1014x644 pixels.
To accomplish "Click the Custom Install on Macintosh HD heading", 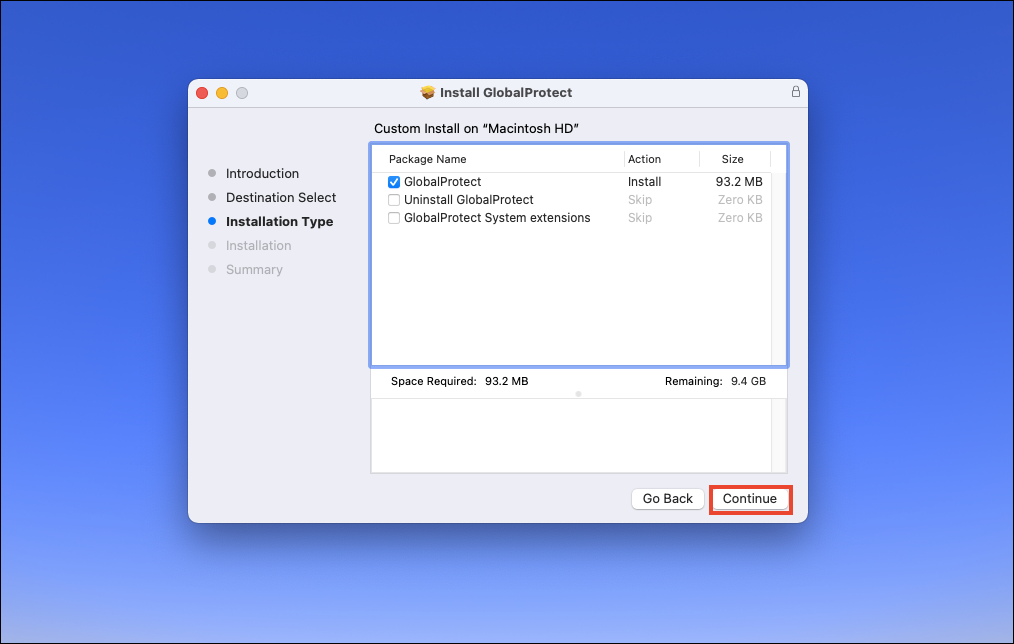I will [476, 129].
